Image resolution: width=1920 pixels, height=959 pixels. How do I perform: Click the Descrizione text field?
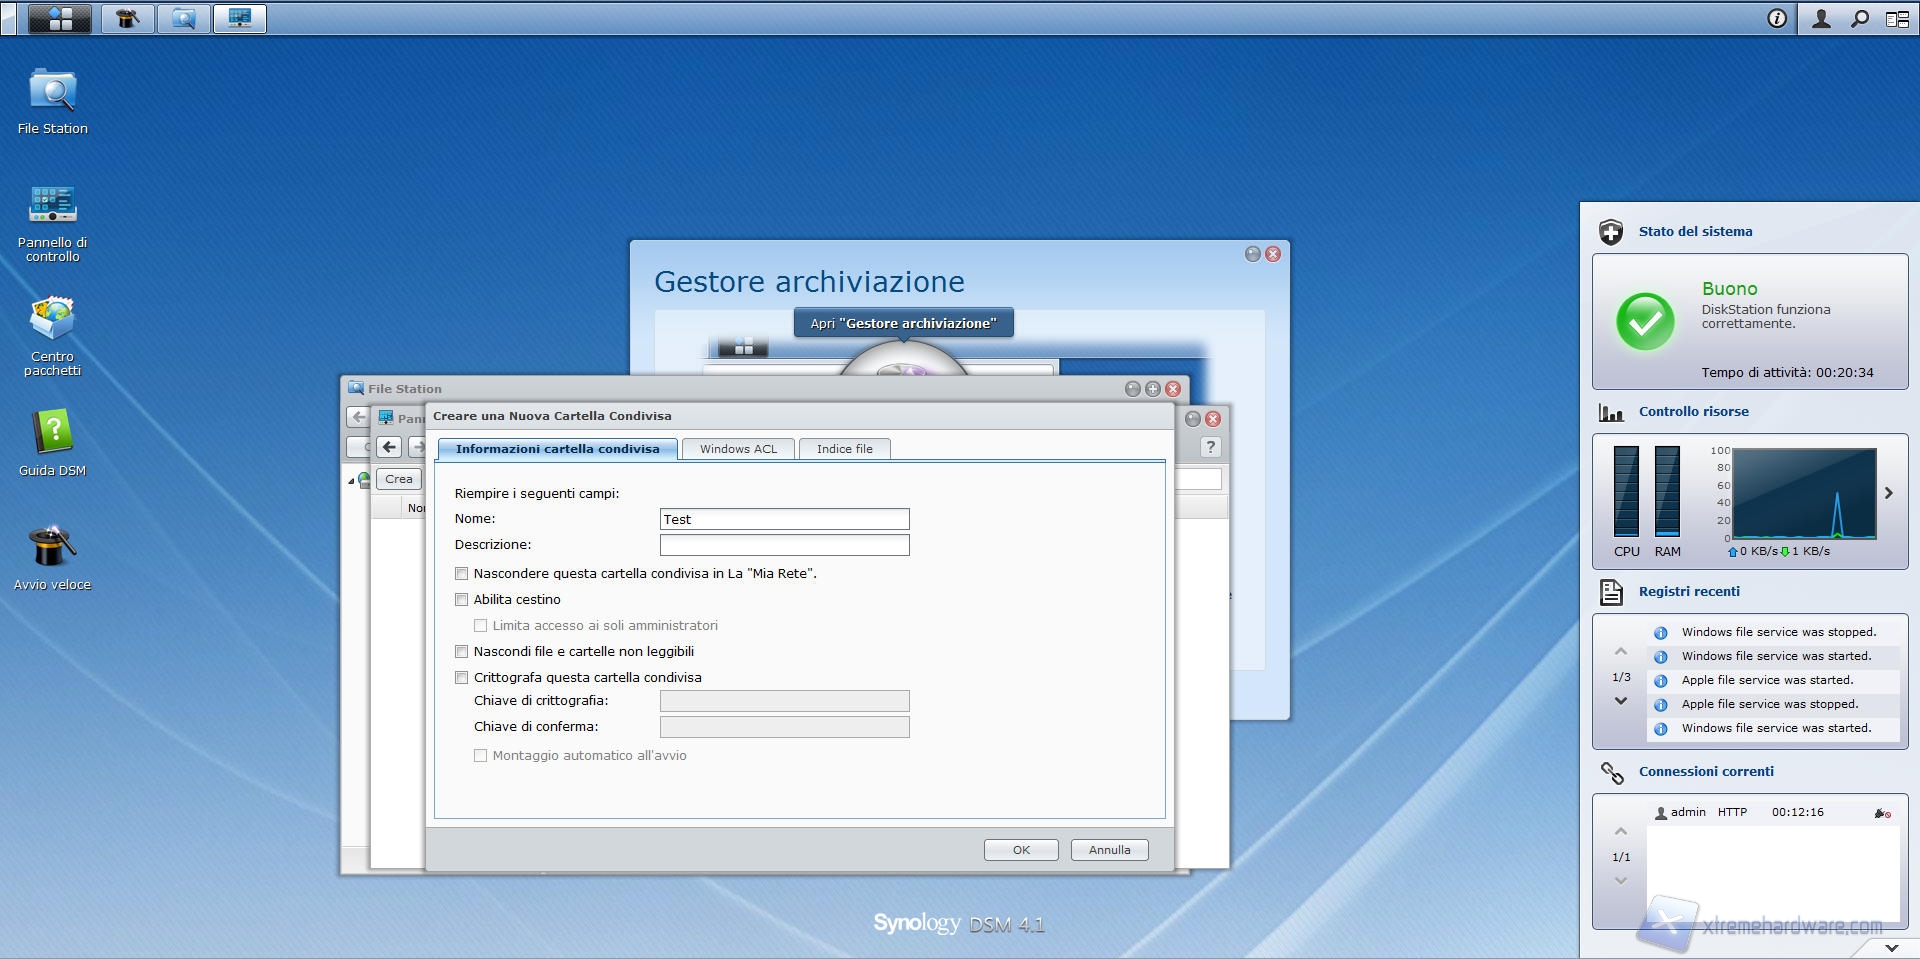[784, 545]
